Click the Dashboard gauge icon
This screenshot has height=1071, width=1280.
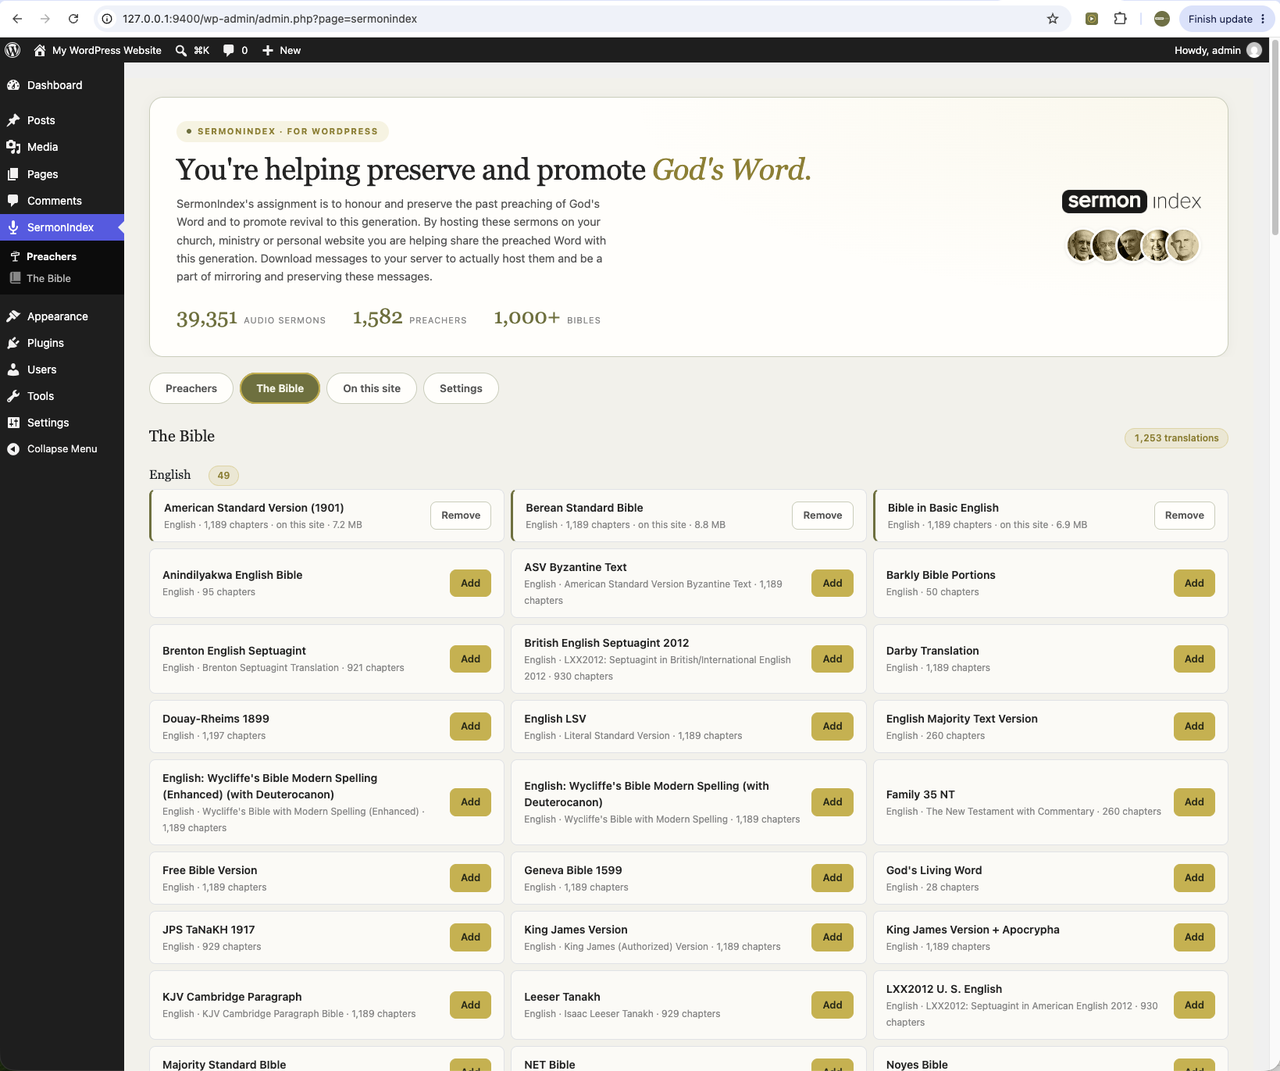tap(13, 85)
